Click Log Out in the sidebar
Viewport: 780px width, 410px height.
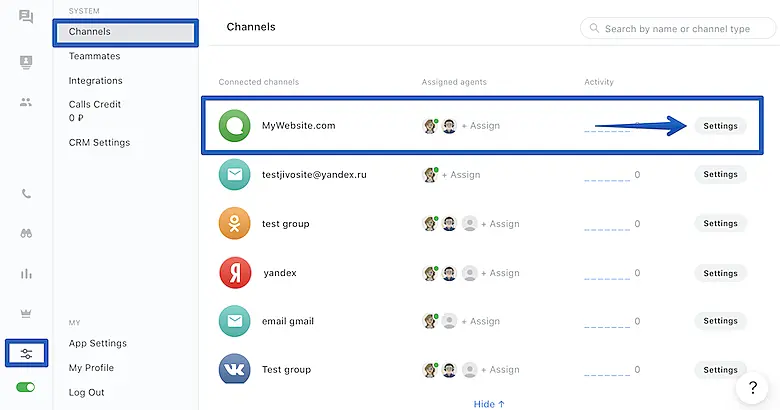pos(86,393)
